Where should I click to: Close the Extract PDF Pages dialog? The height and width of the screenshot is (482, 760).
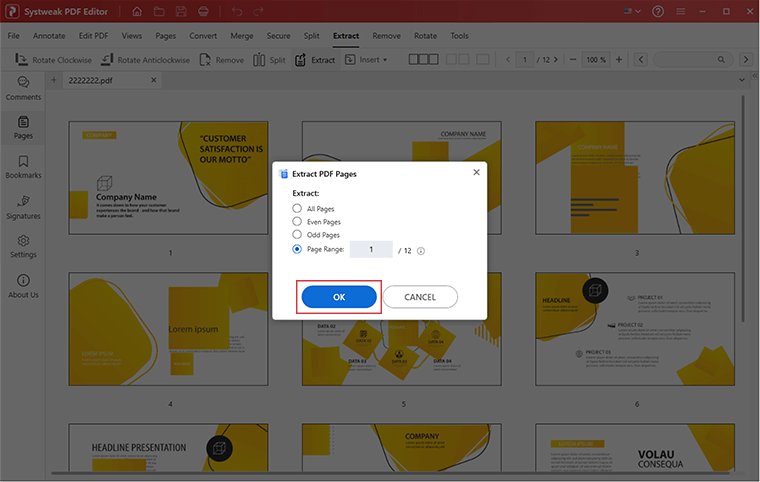tap(476, 172)
